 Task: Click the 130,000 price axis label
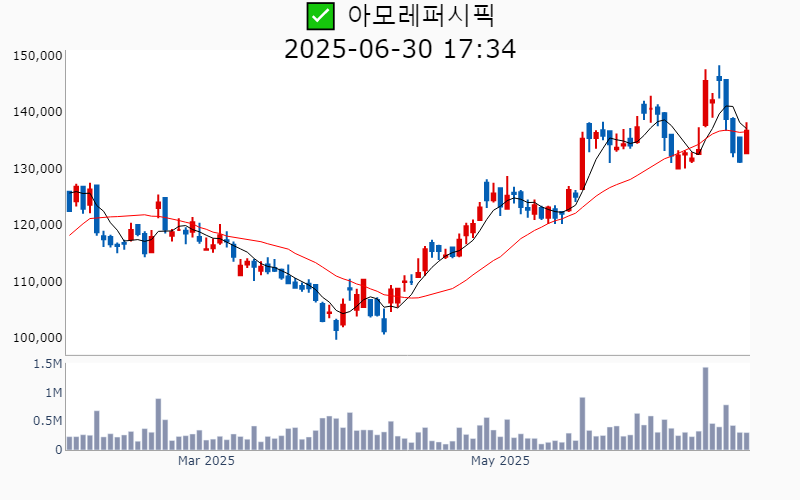(x=38, y=168)
